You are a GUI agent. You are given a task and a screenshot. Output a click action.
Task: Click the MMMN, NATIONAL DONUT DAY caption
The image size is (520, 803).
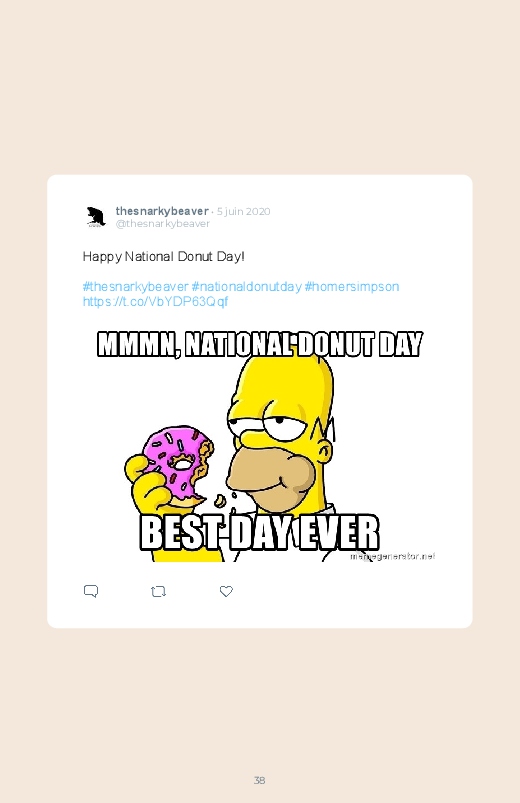pos(260,344)
